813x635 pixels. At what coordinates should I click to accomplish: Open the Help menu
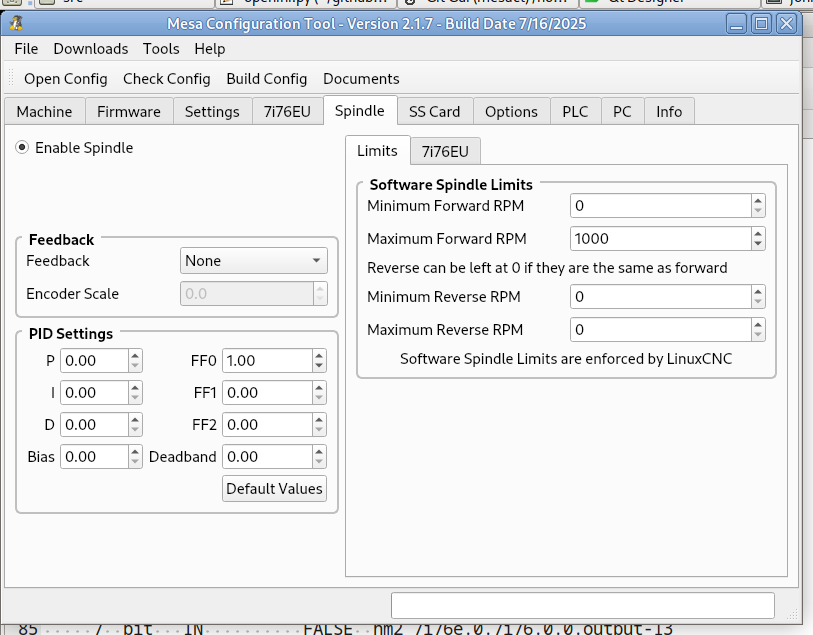[210, 49]
